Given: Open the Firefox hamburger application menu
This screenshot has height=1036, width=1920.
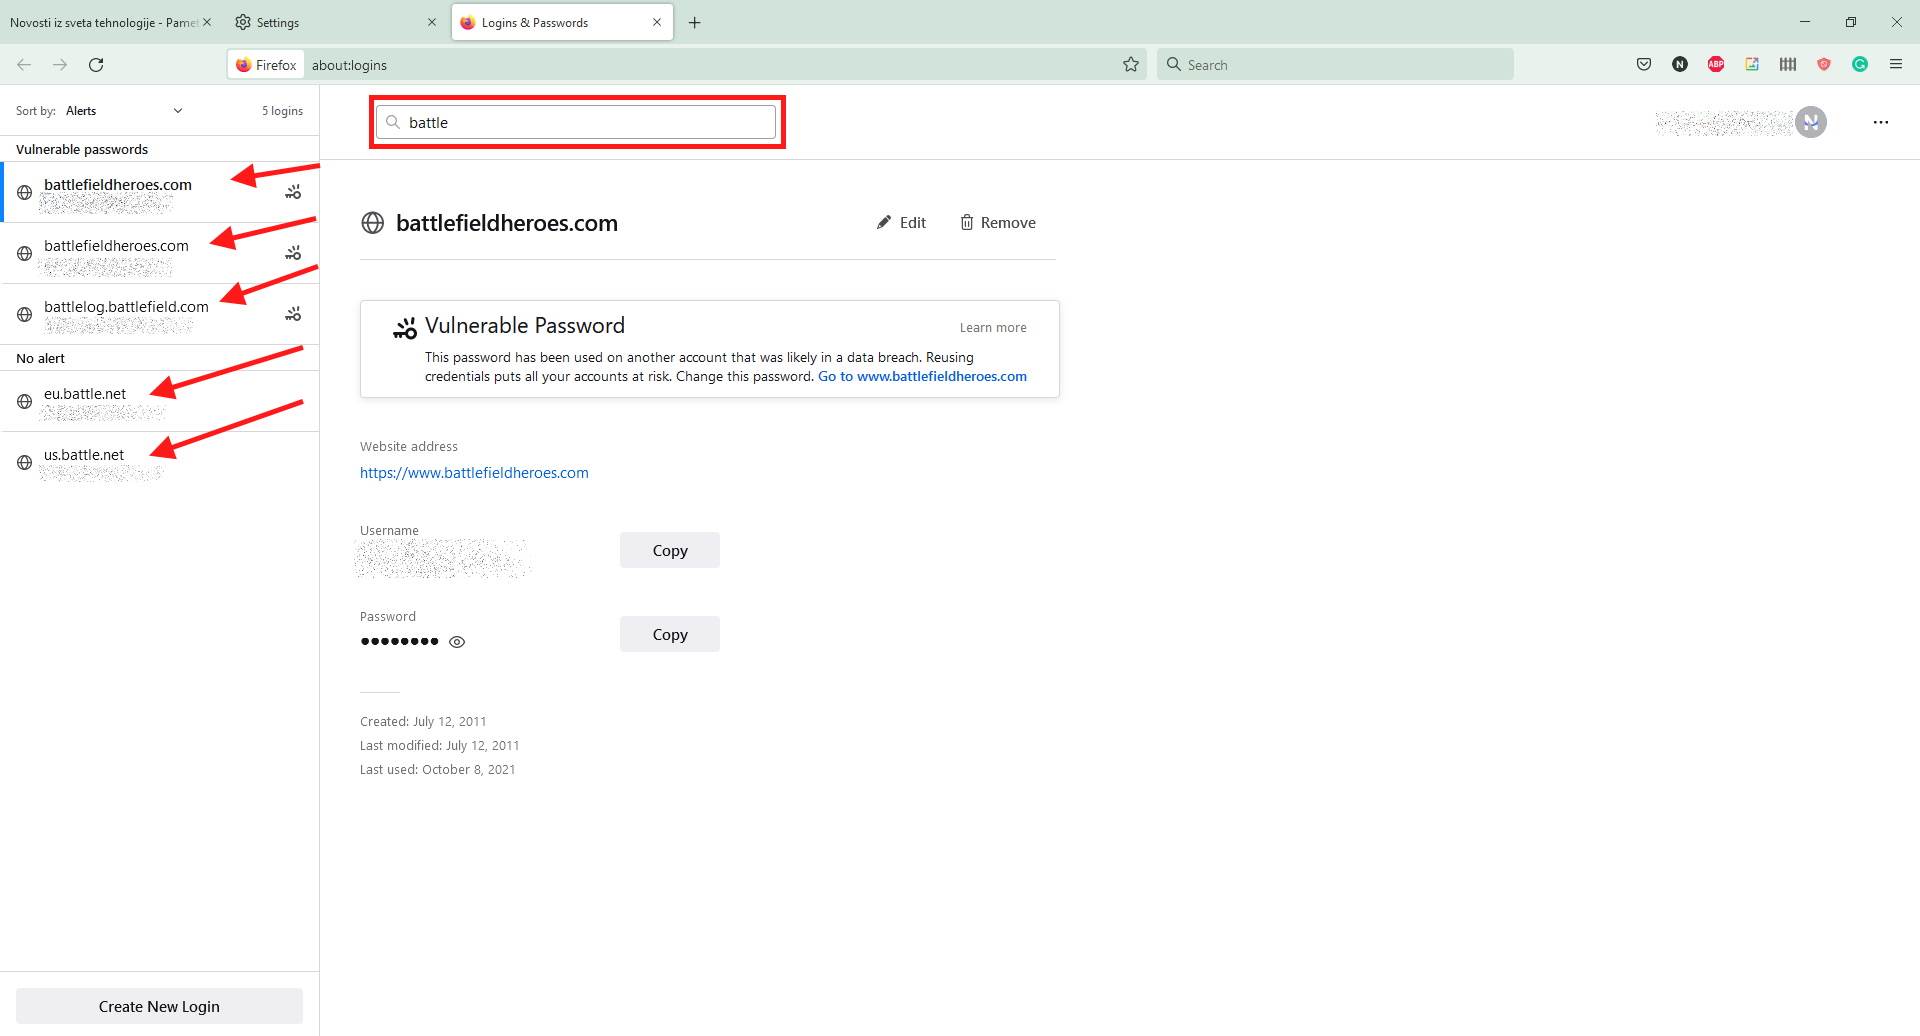Looking at the screenshot, I should point(1896,64).
